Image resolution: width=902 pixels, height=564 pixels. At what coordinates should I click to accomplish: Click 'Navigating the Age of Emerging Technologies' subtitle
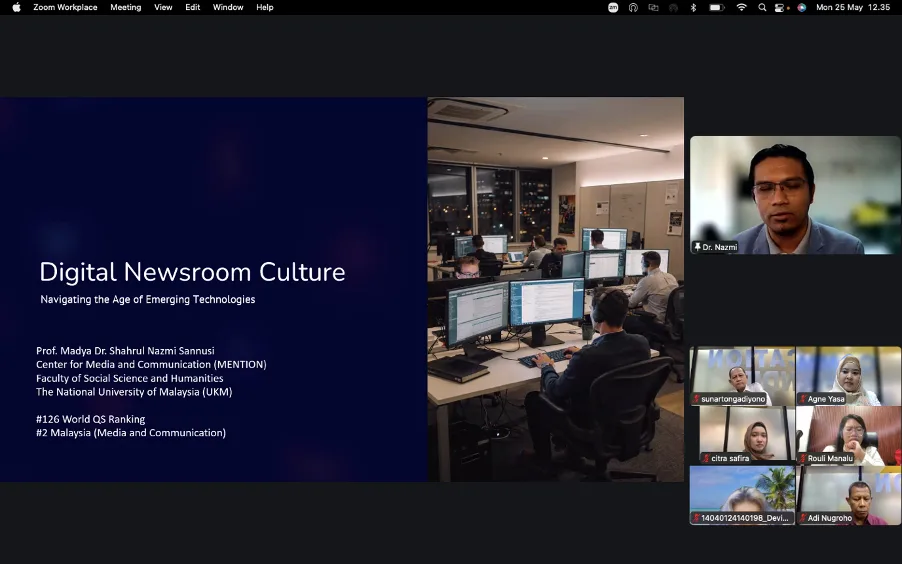pos(148,299)
